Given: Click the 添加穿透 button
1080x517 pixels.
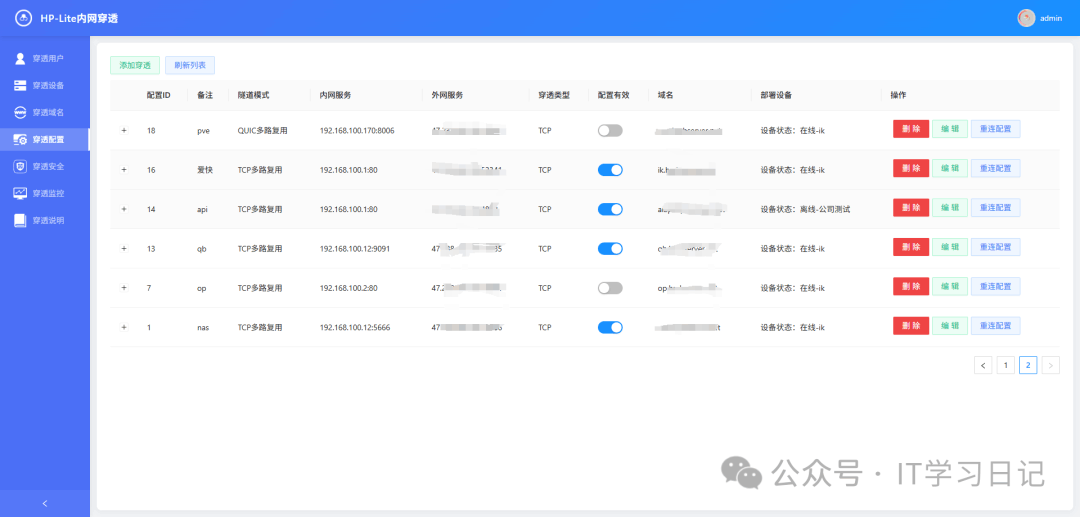Looking at the screenshot, I should (134, 65).
